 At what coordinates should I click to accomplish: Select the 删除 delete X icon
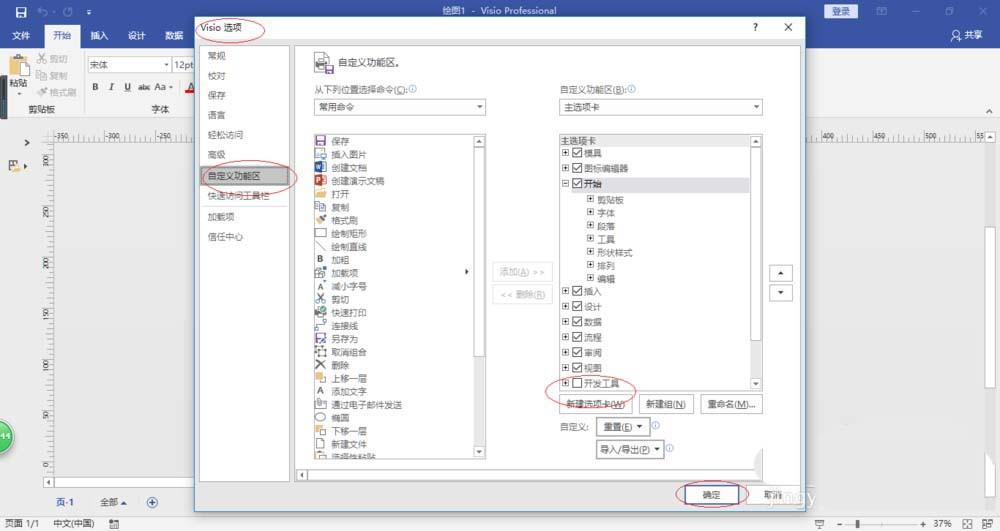[x=321, y=365]
